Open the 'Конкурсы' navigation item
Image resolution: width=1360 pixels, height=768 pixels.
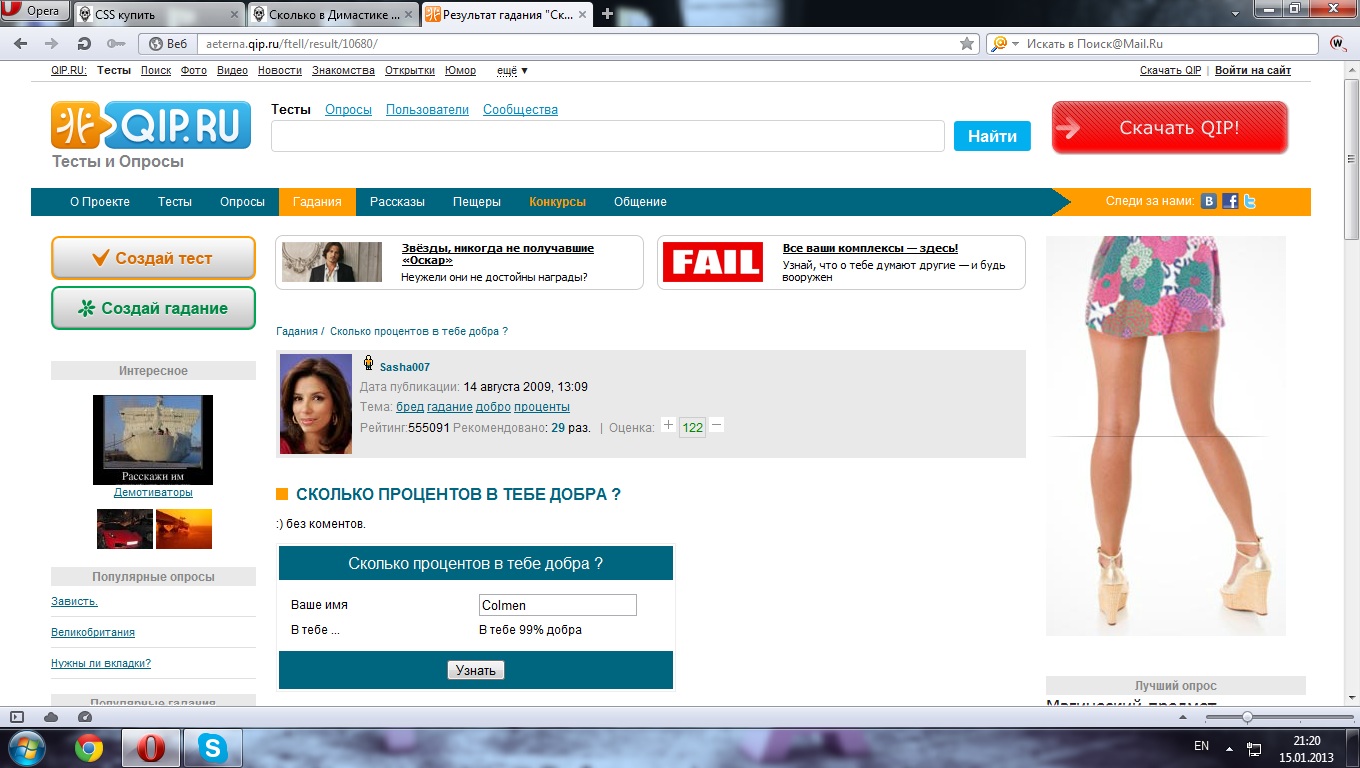[557, 201]
